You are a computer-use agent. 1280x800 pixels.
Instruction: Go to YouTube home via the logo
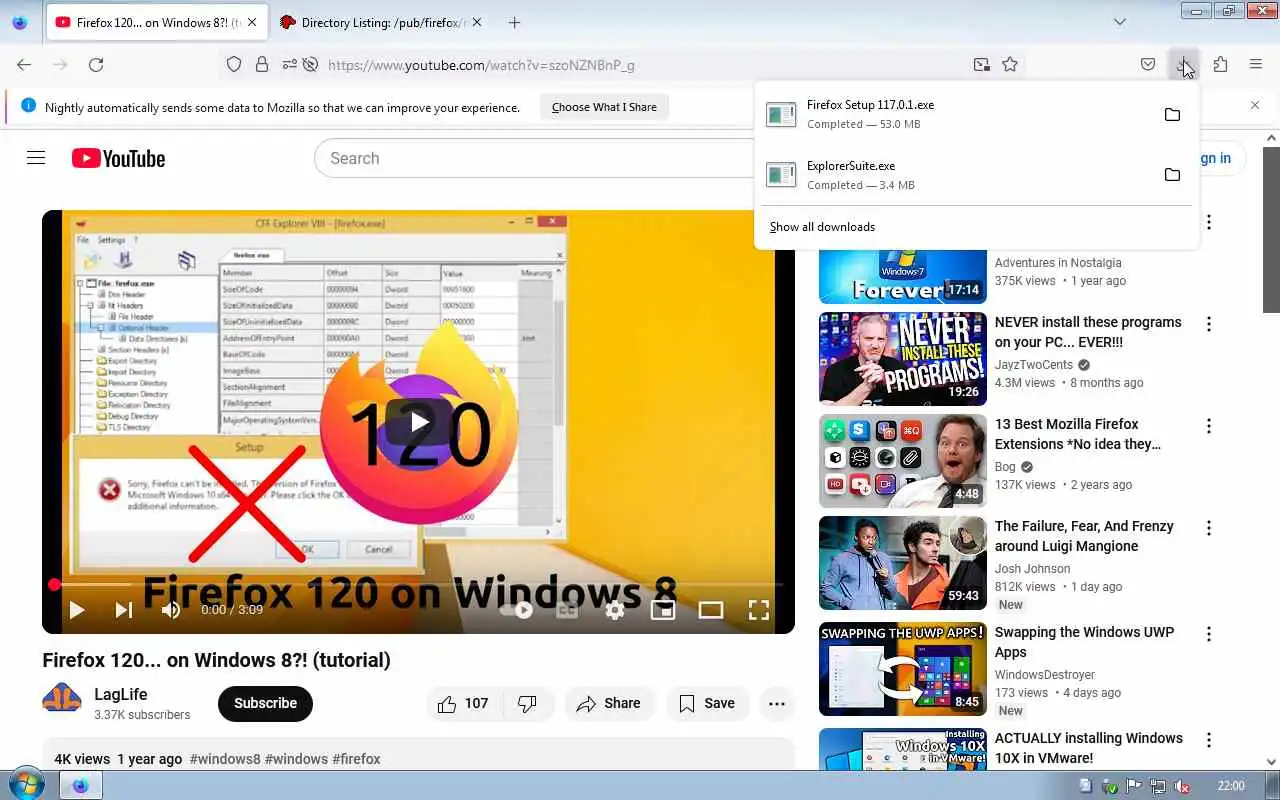click(x=118, y=158)
